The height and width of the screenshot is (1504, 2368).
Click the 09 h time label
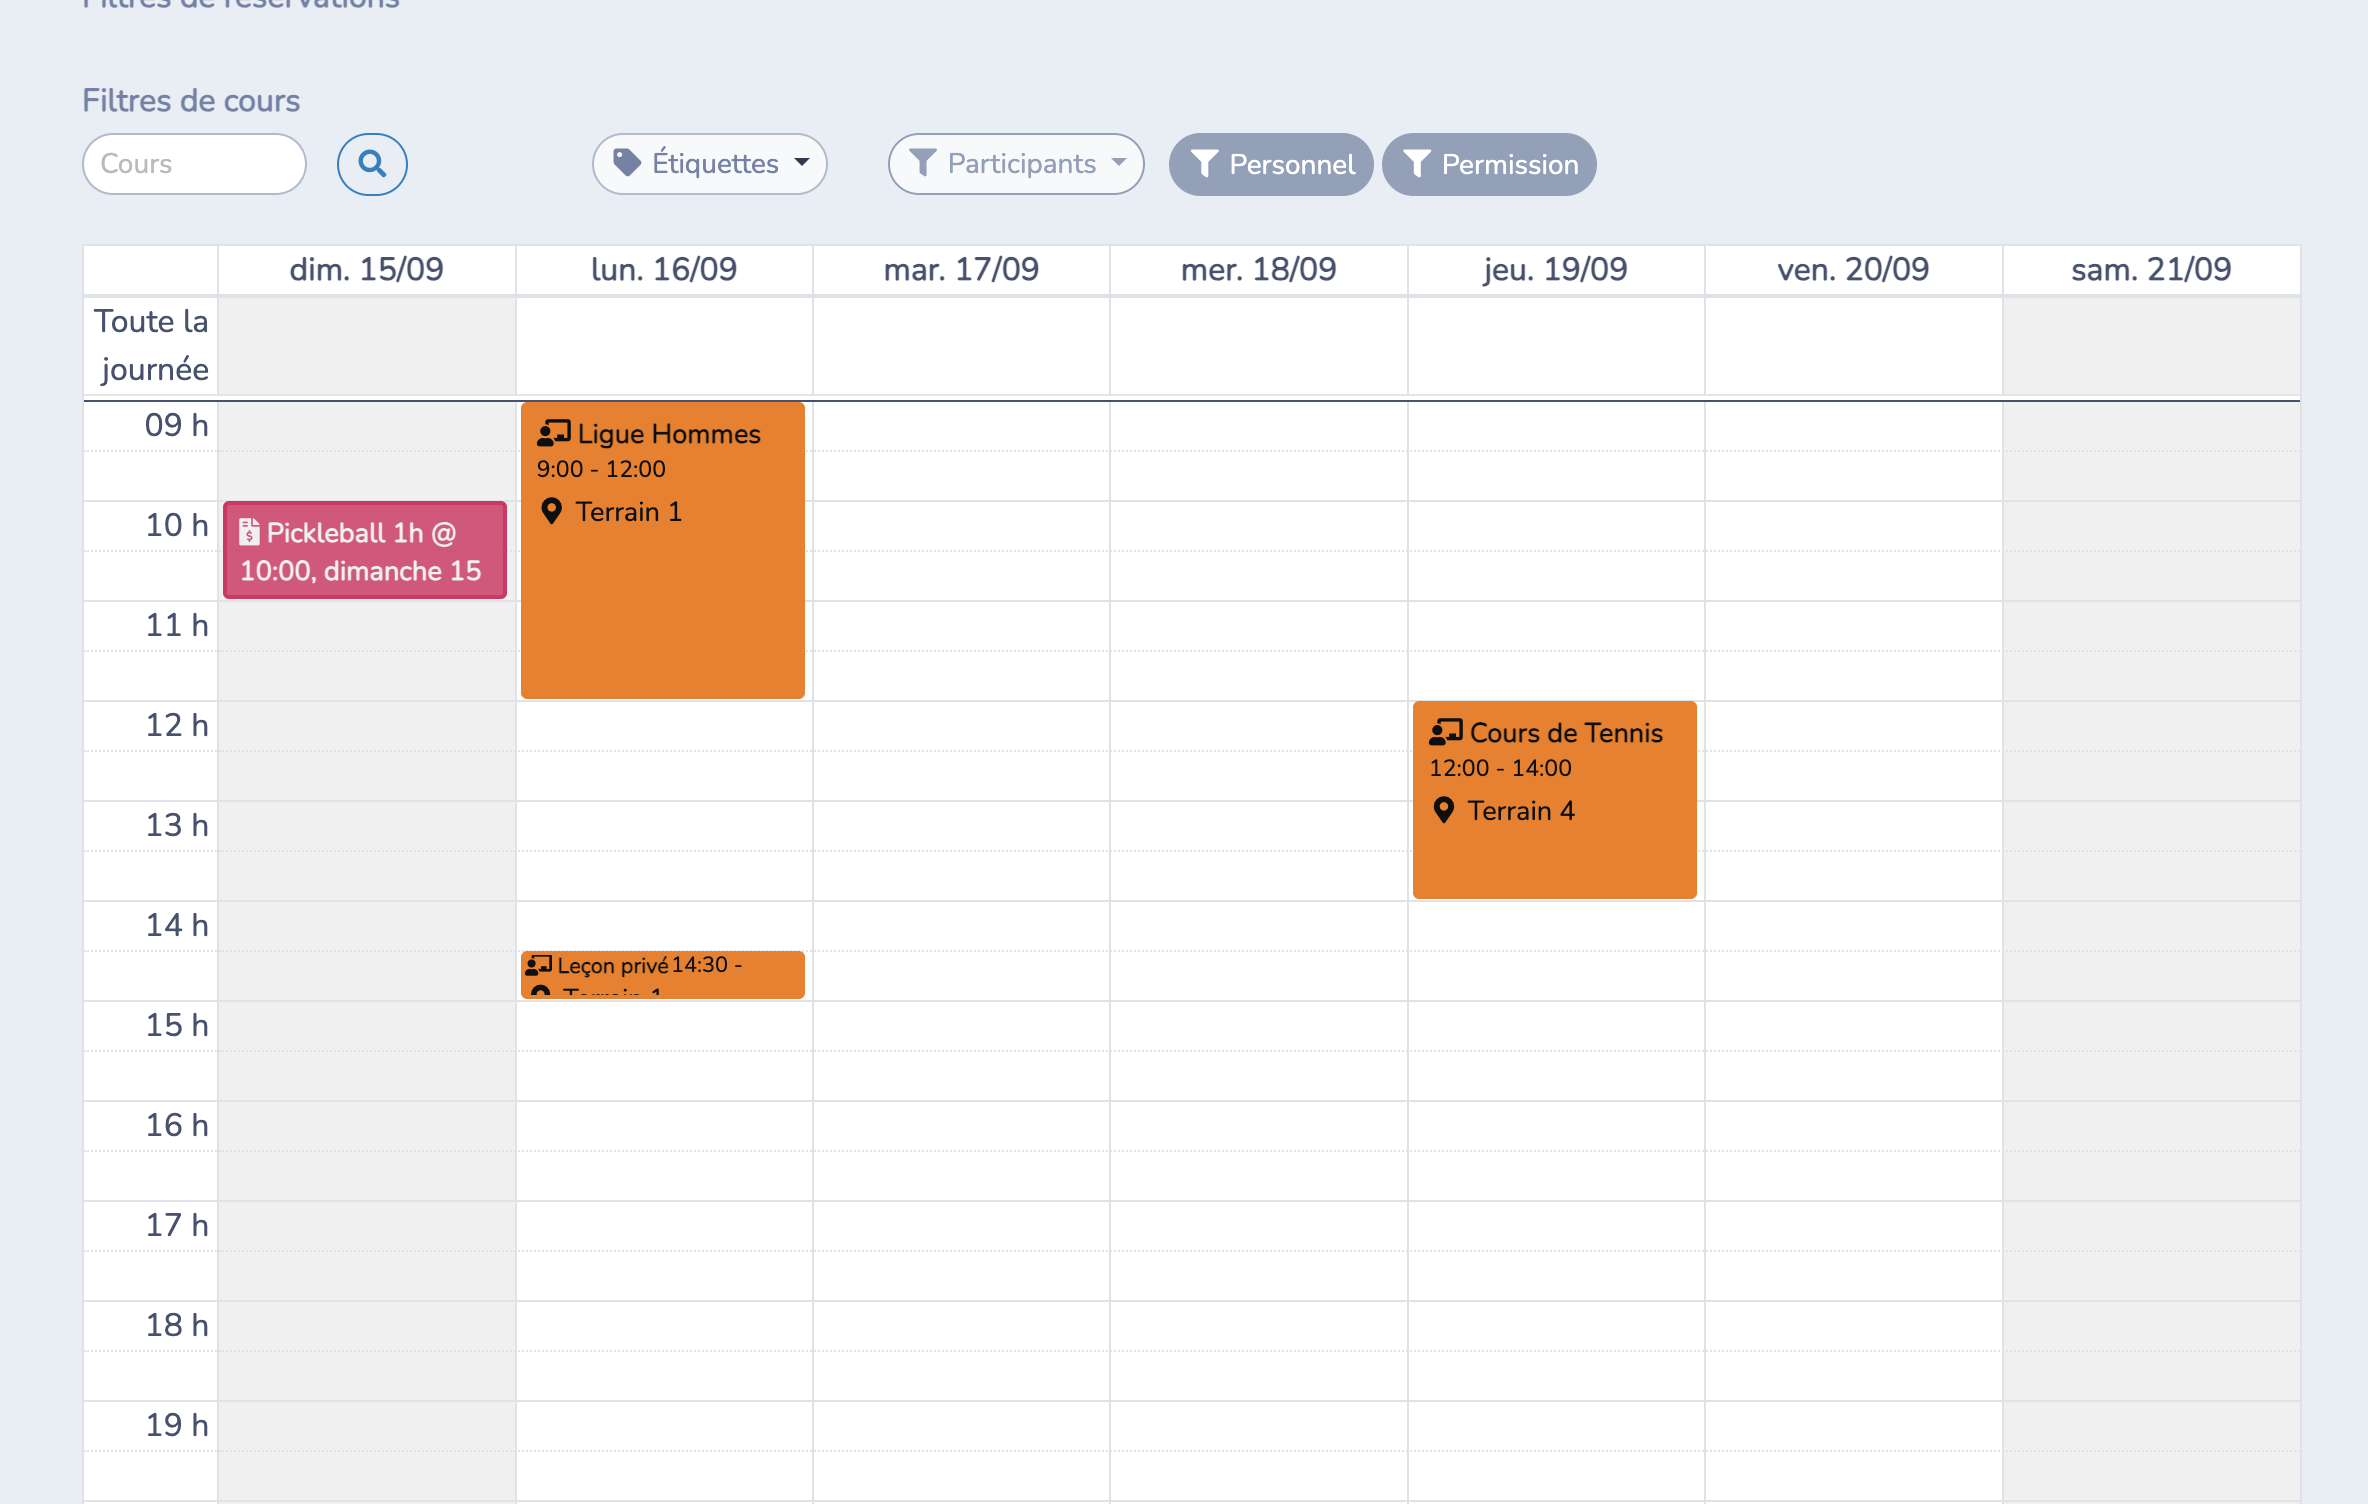pyautogui.click(x=177, y=425)
